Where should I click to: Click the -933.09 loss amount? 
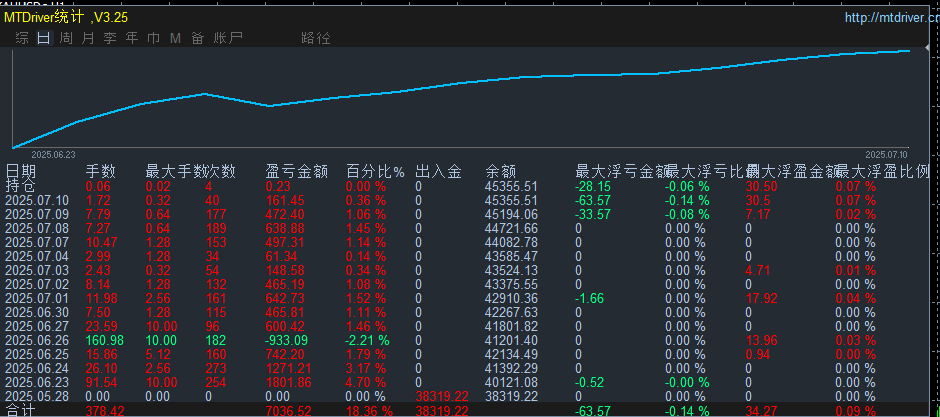point(285,340)
